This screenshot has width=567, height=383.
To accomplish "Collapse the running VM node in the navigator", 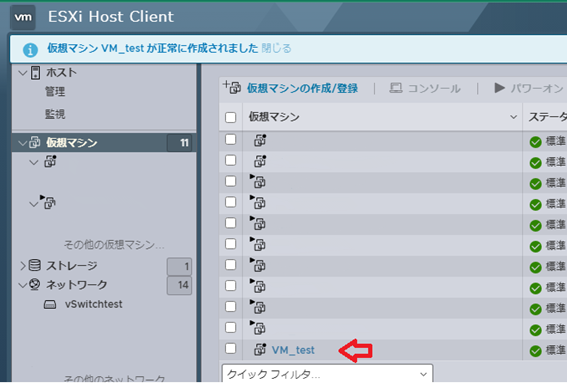I will click(x=33, y=204).
